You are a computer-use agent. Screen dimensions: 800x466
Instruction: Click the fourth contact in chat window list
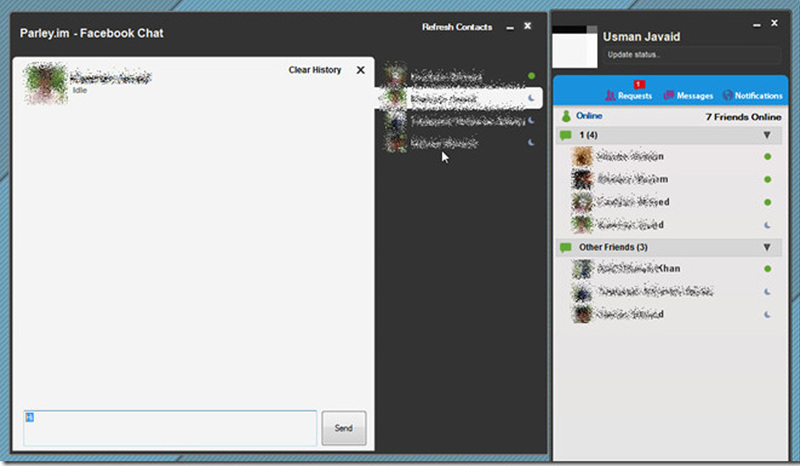(x=459, y=143)
